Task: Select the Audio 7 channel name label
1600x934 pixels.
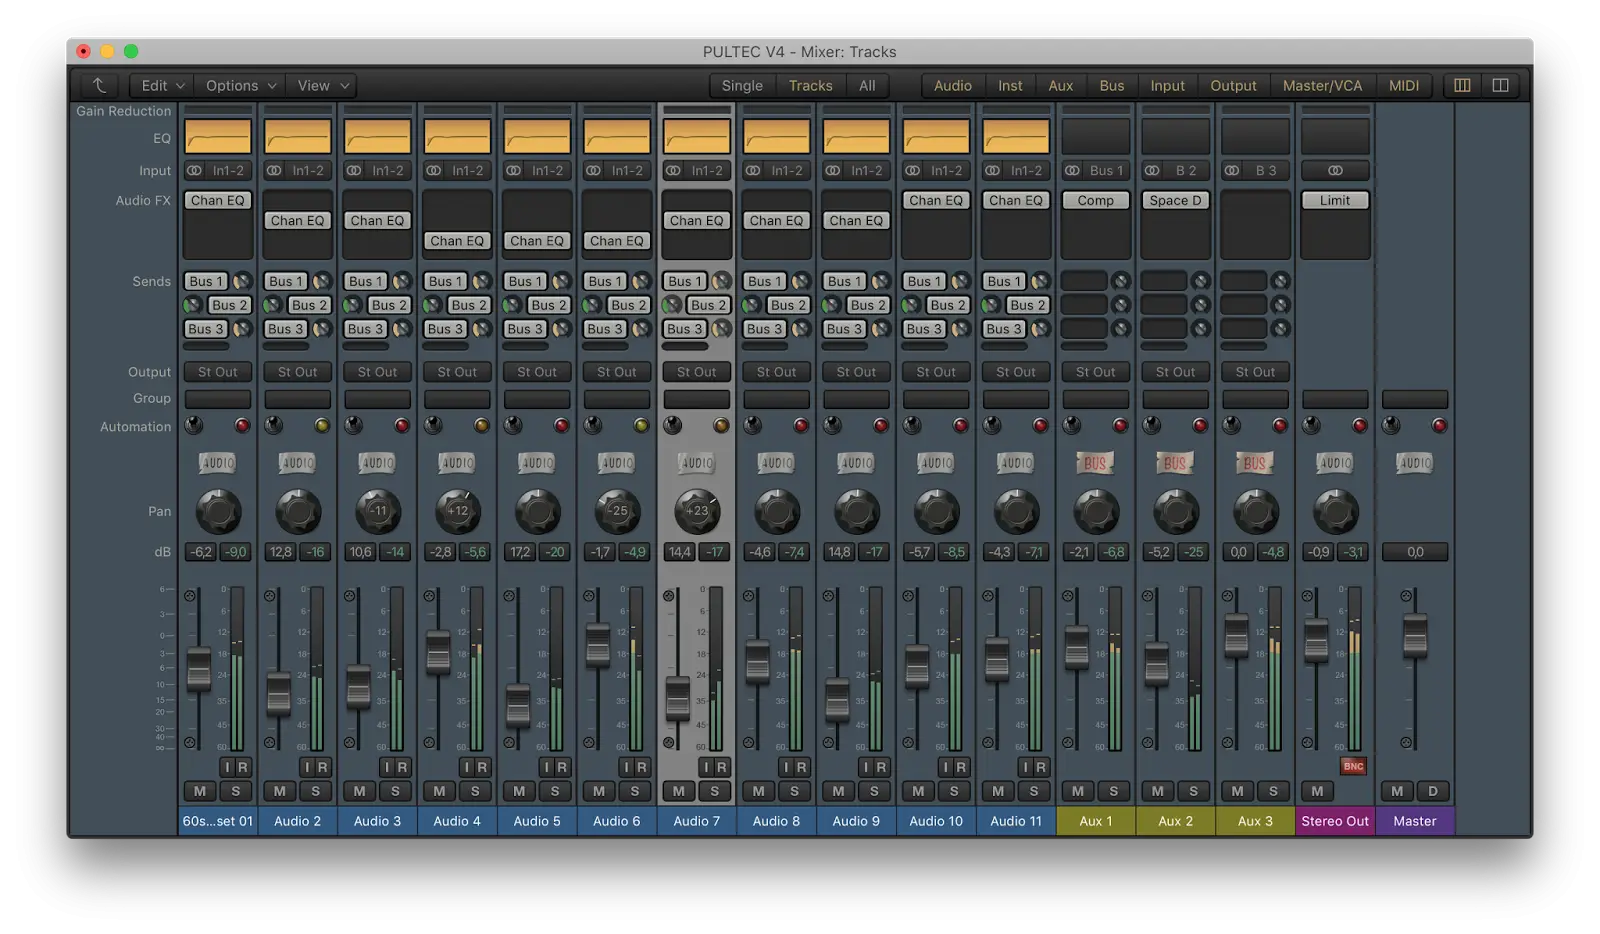Action: (697, 821)
